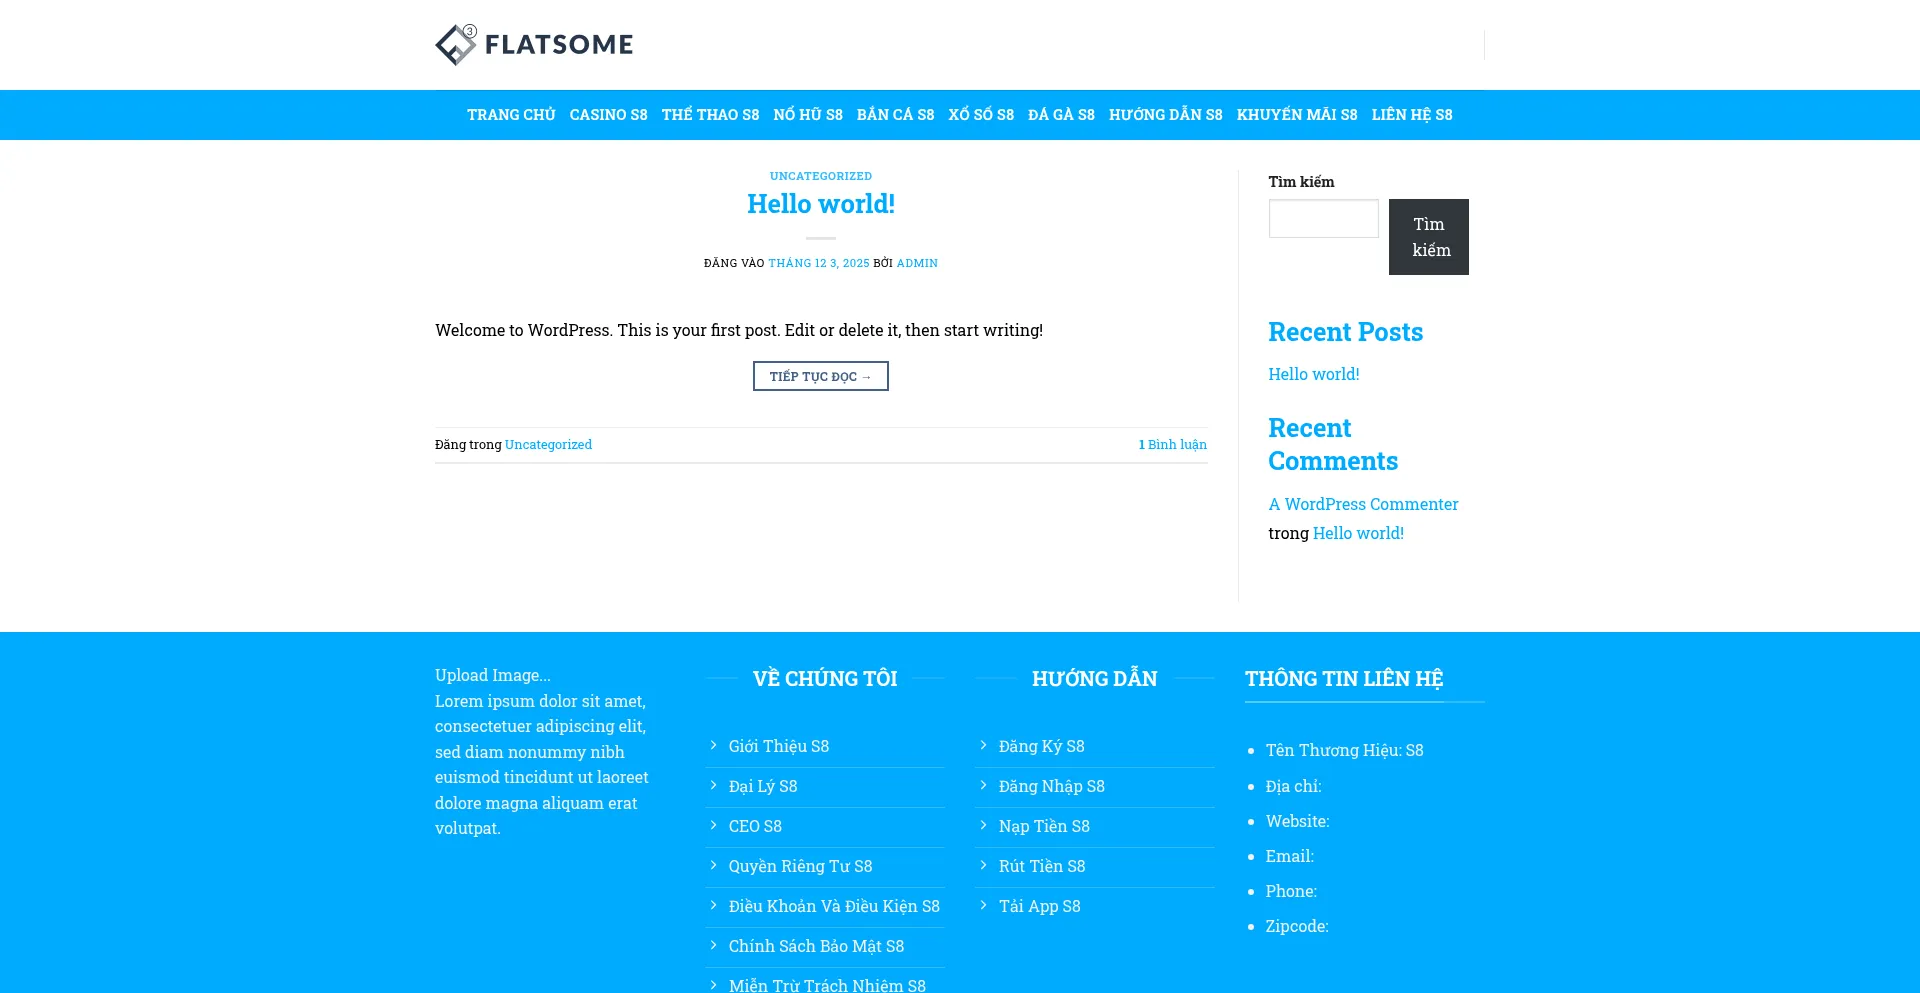Select LIÊN HỆ S8 in navigation bar

point(1411,115)
